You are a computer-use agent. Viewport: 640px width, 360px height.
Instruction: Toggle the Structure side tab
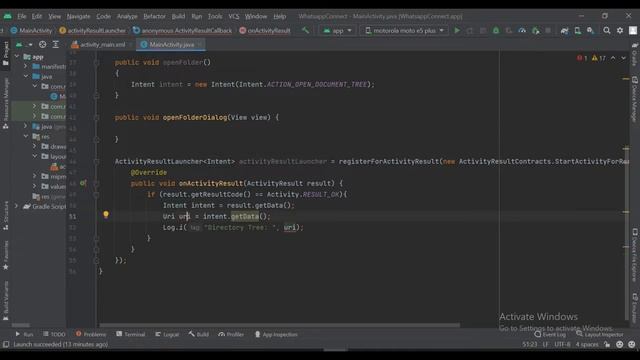coord(5,216)
